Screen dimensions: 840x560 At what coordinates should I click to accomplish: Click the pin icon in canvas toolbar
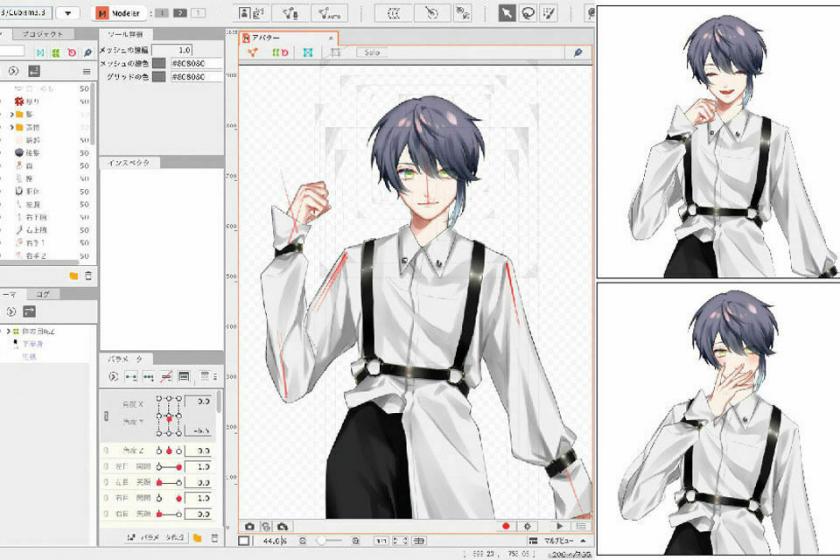(578, 53)
